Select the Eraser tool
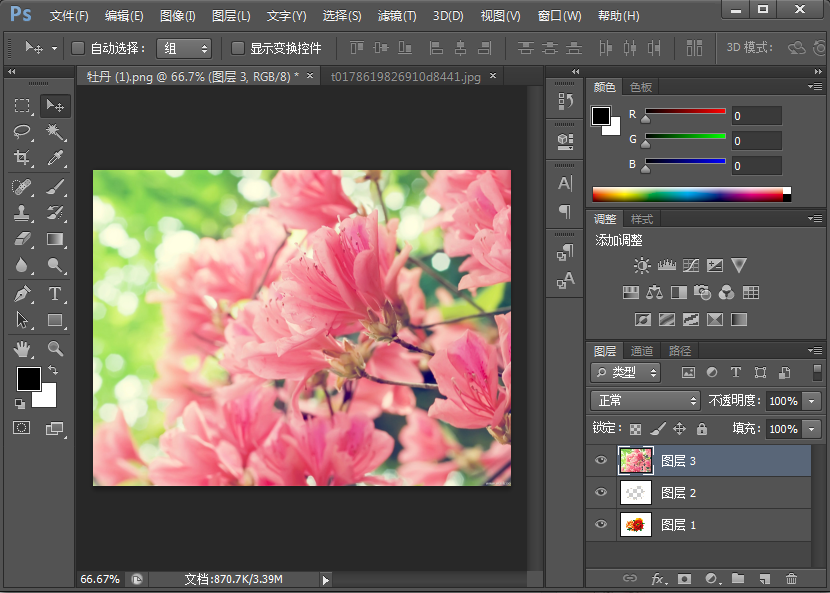 pos(22,239)
